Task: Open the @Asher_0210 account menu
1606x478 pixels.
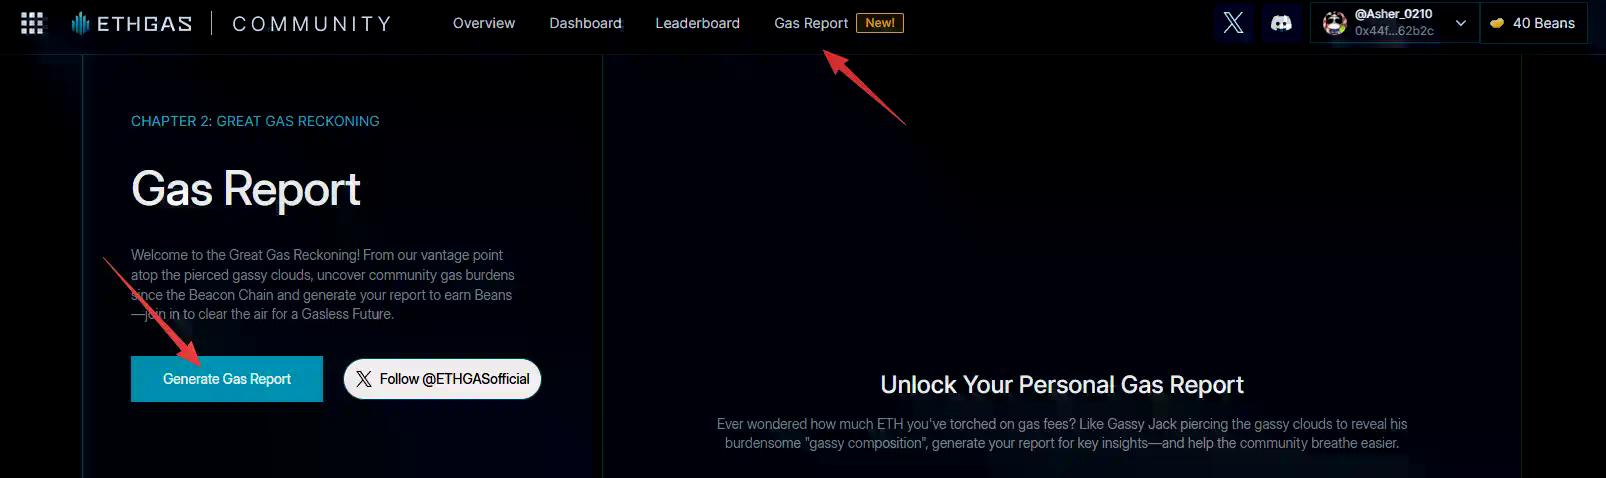Action: (x=1394, y=23)
